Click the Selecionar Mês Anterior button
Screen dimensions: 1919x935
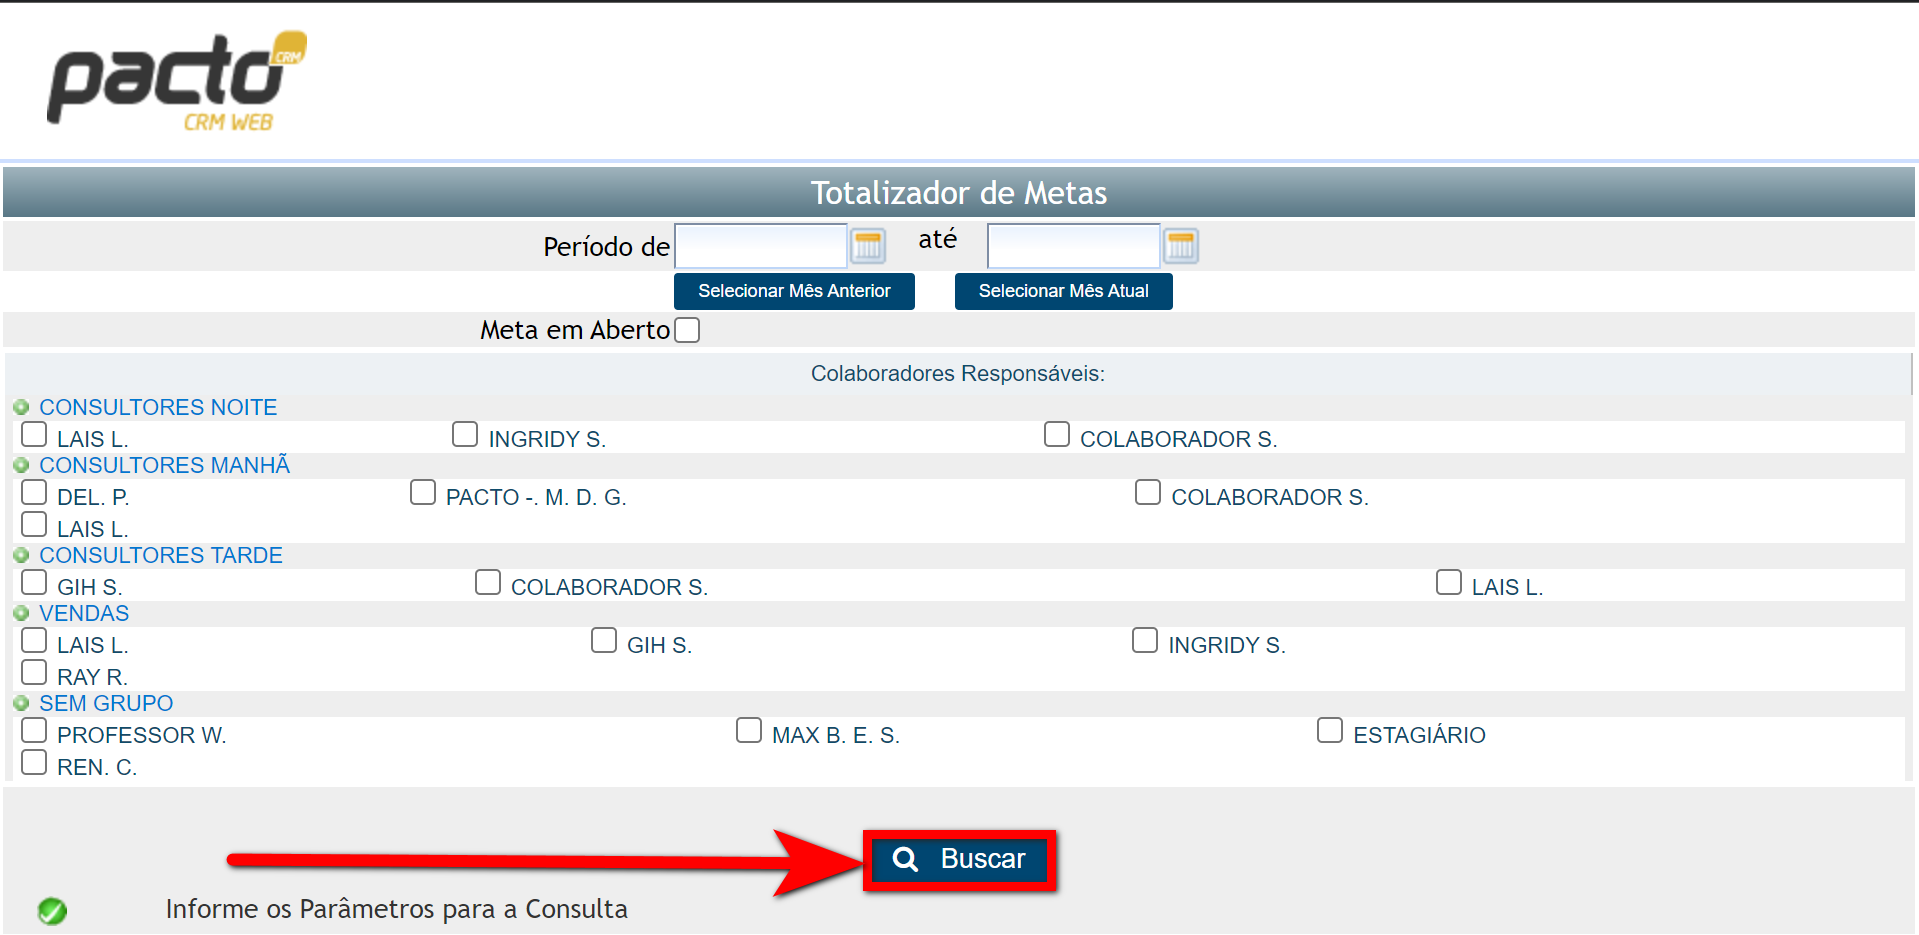(x=793, y=291)
